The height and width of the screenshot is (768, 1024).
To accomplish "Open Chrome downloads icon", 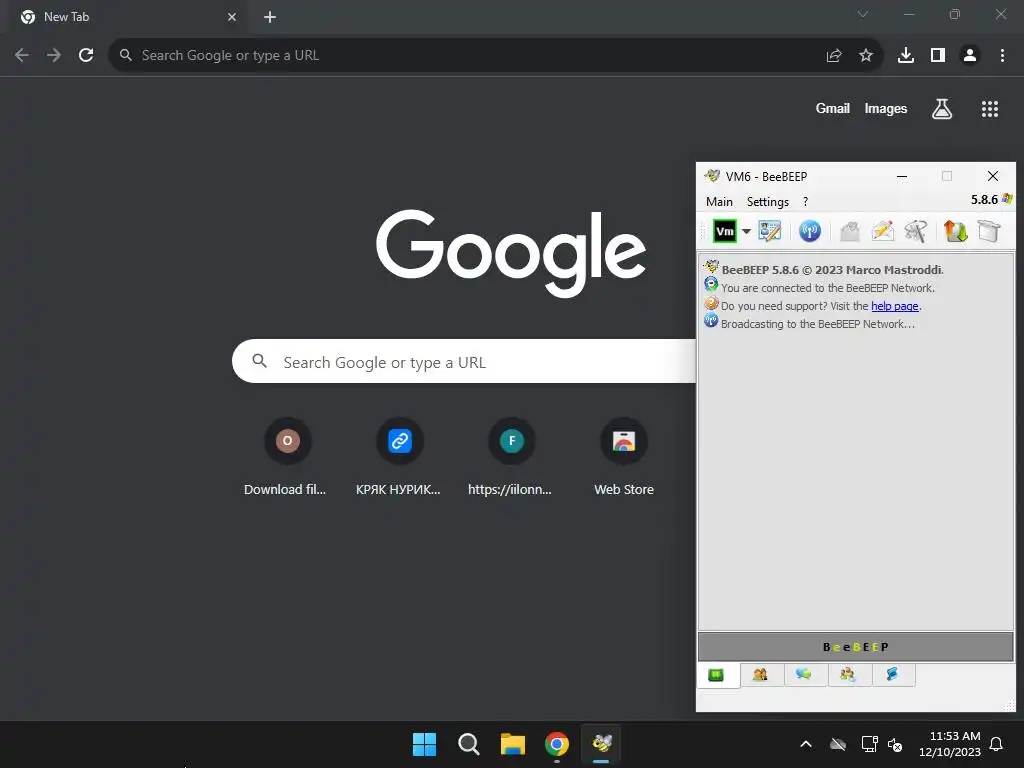I will click(x=906, y=56).
